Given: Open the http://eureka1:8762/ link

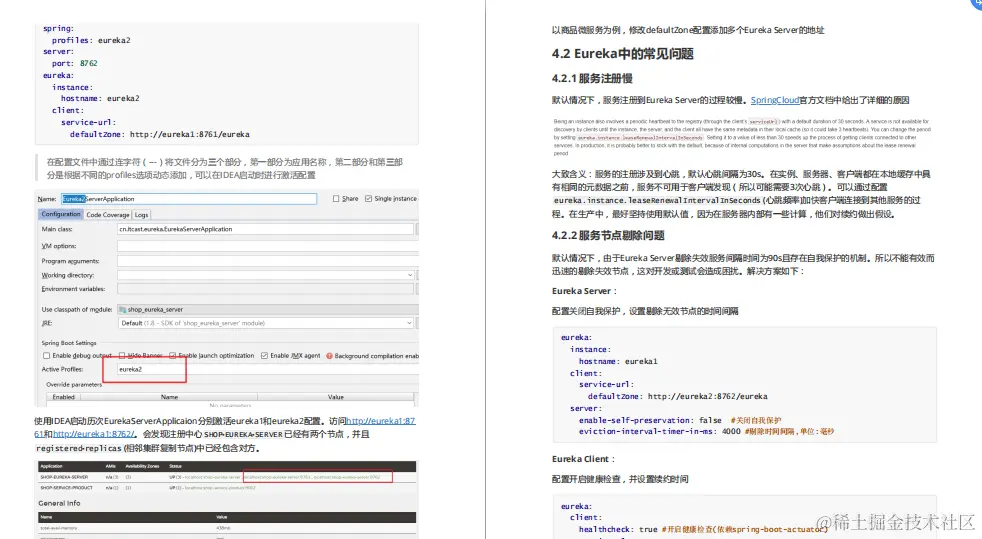Looking at the screenshot, I should [x=93, y=434].
